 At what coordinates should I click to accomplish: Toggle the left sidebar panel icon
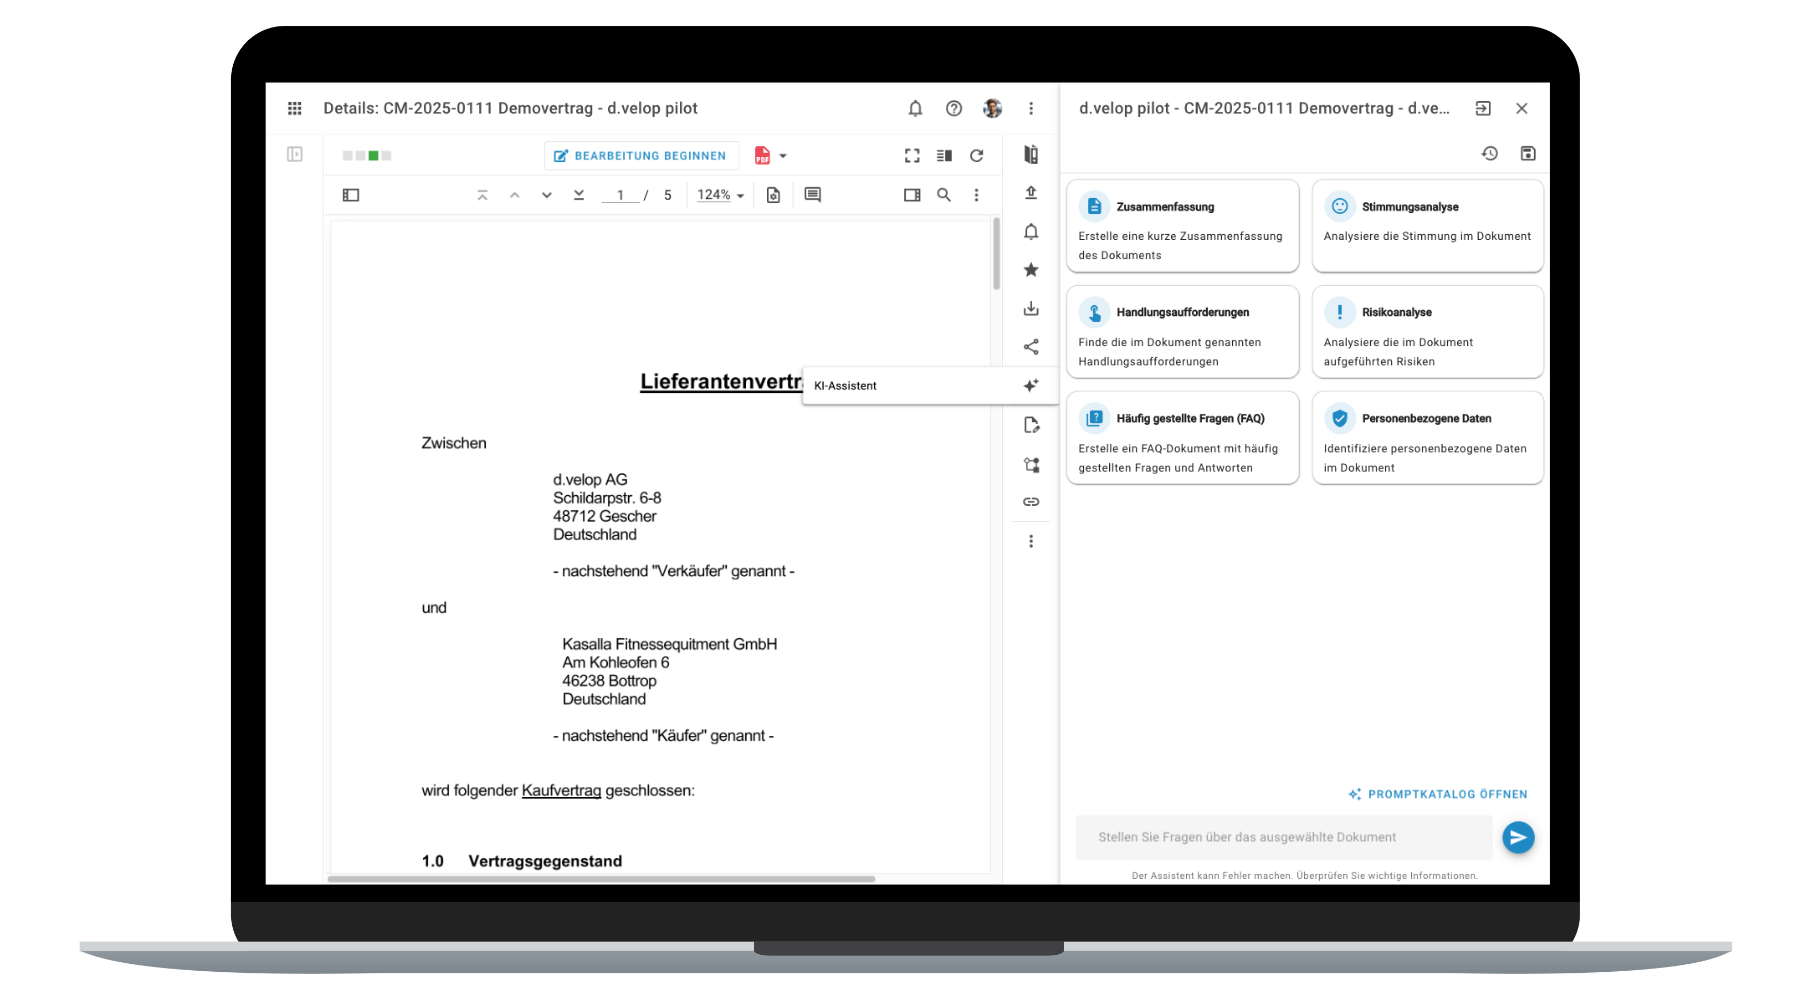295,154
